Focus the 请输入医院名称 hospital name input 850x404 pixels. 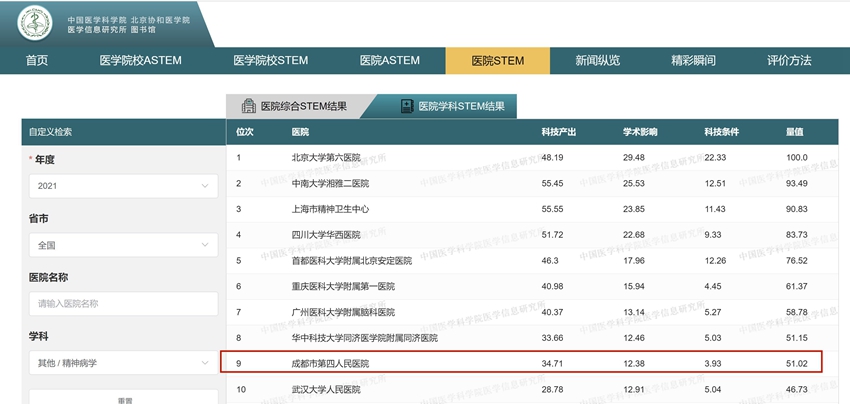[x=124, y=304]
